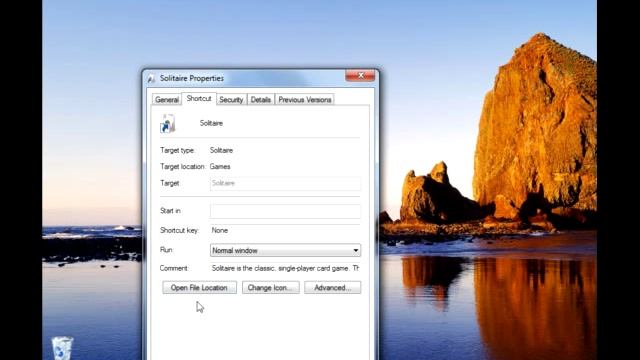Go to the Details tab
Image resolution: width=640 pixels, height=360 pixels.
[x=260, y=100]
